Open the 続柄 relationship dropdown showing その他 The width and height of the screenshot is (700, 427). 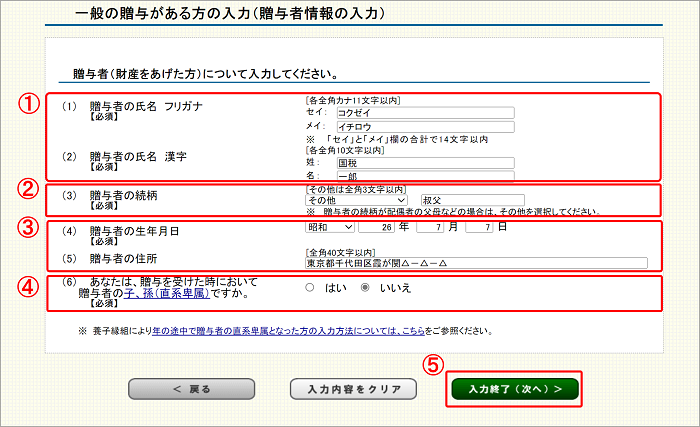(x=357, y=200)
